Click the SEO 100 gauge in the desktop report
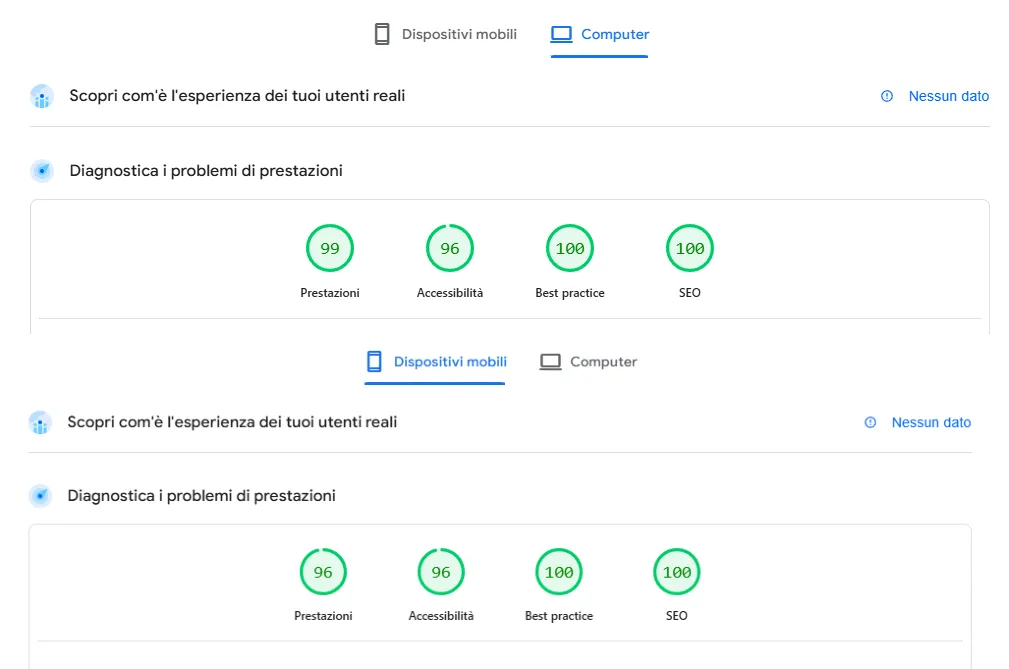1009x669 pixels. pyautogui.click(x=690, y=249)
